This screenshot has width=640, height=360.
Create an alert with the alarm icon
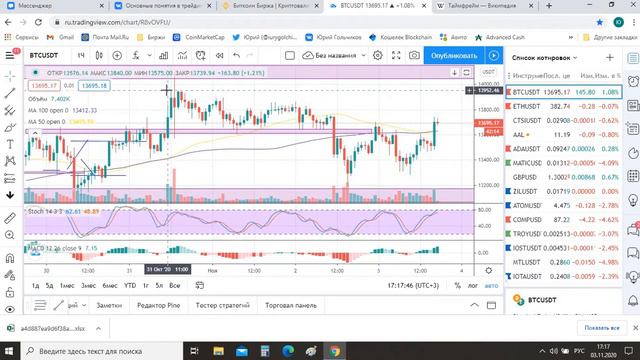(200, 55)
